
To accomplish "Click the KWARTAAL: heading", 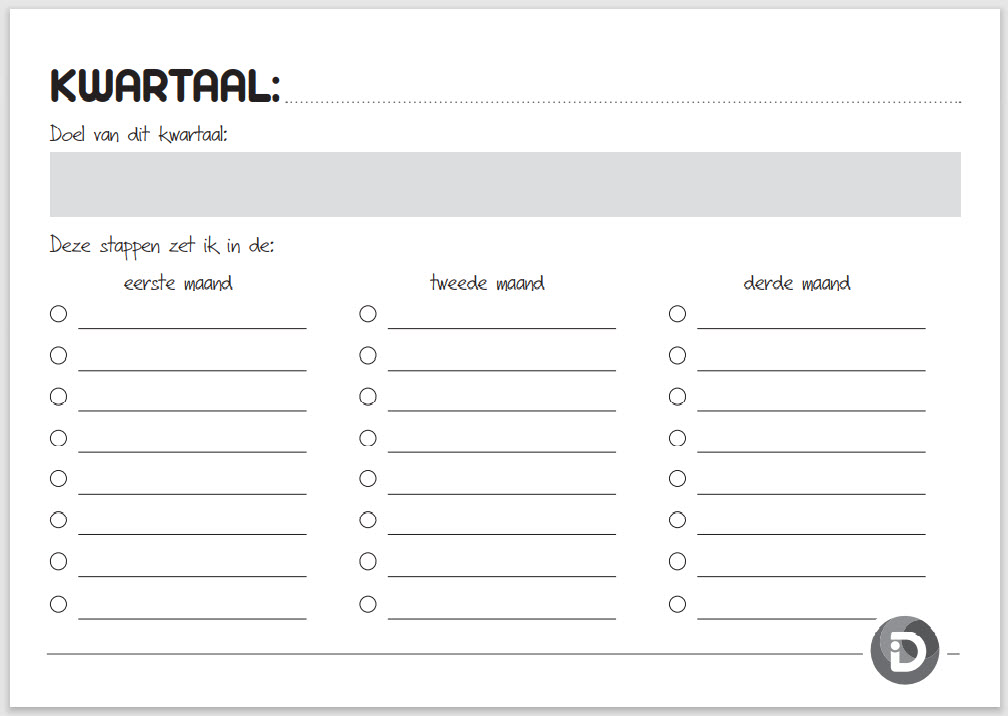I will point(165,85).
